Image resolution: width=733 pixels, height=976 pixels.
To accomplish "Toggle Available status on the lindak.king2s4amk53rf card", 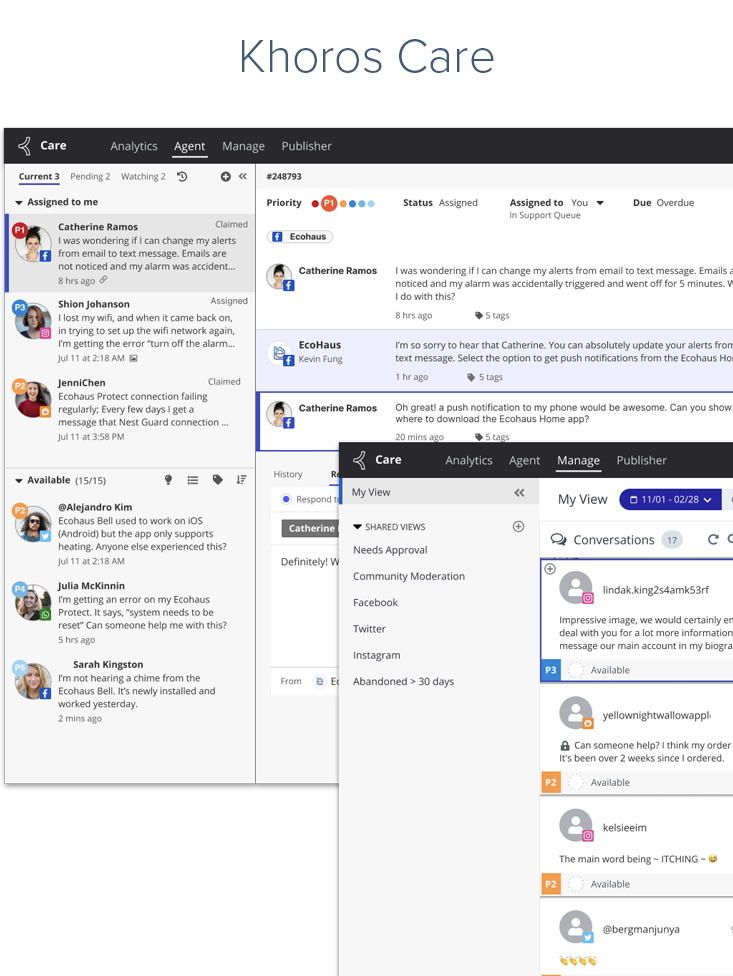I will coord(576,670).
